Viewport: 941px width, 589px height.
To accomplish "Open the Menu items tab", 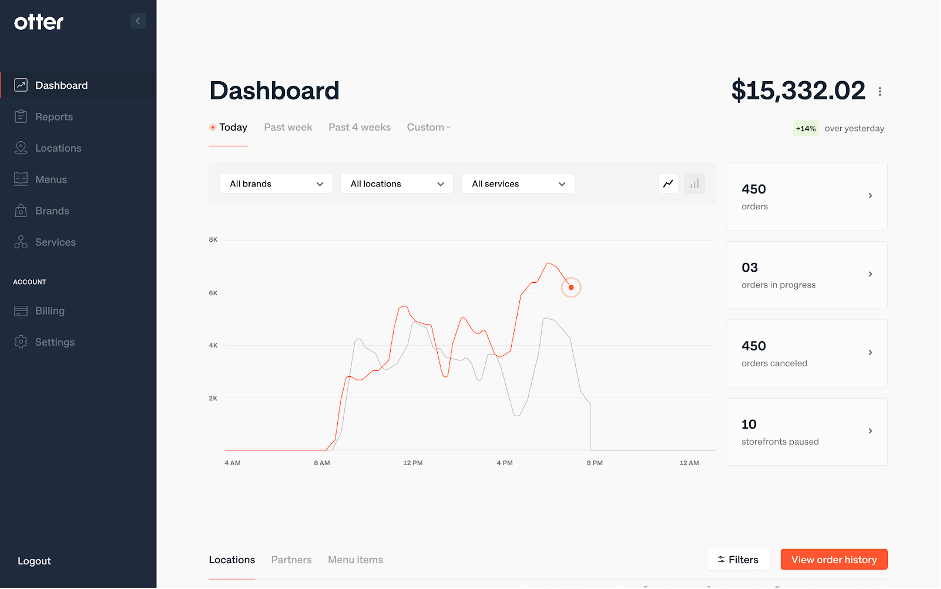I will 355,559.
